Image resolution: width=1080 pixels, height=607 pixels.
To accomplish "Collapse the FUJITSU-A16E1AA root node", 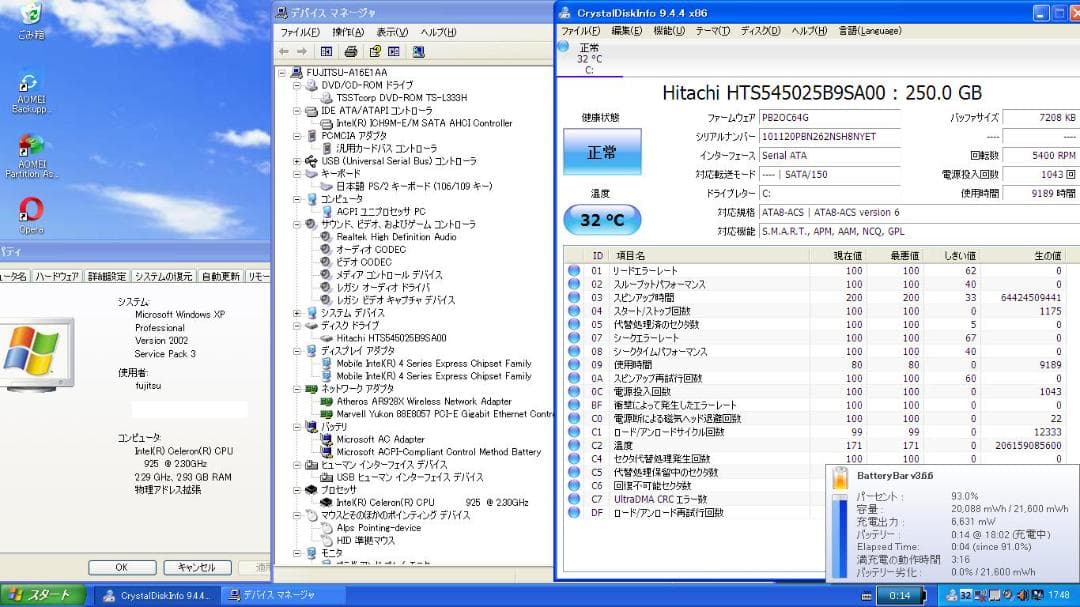I will tap(283, 73).
